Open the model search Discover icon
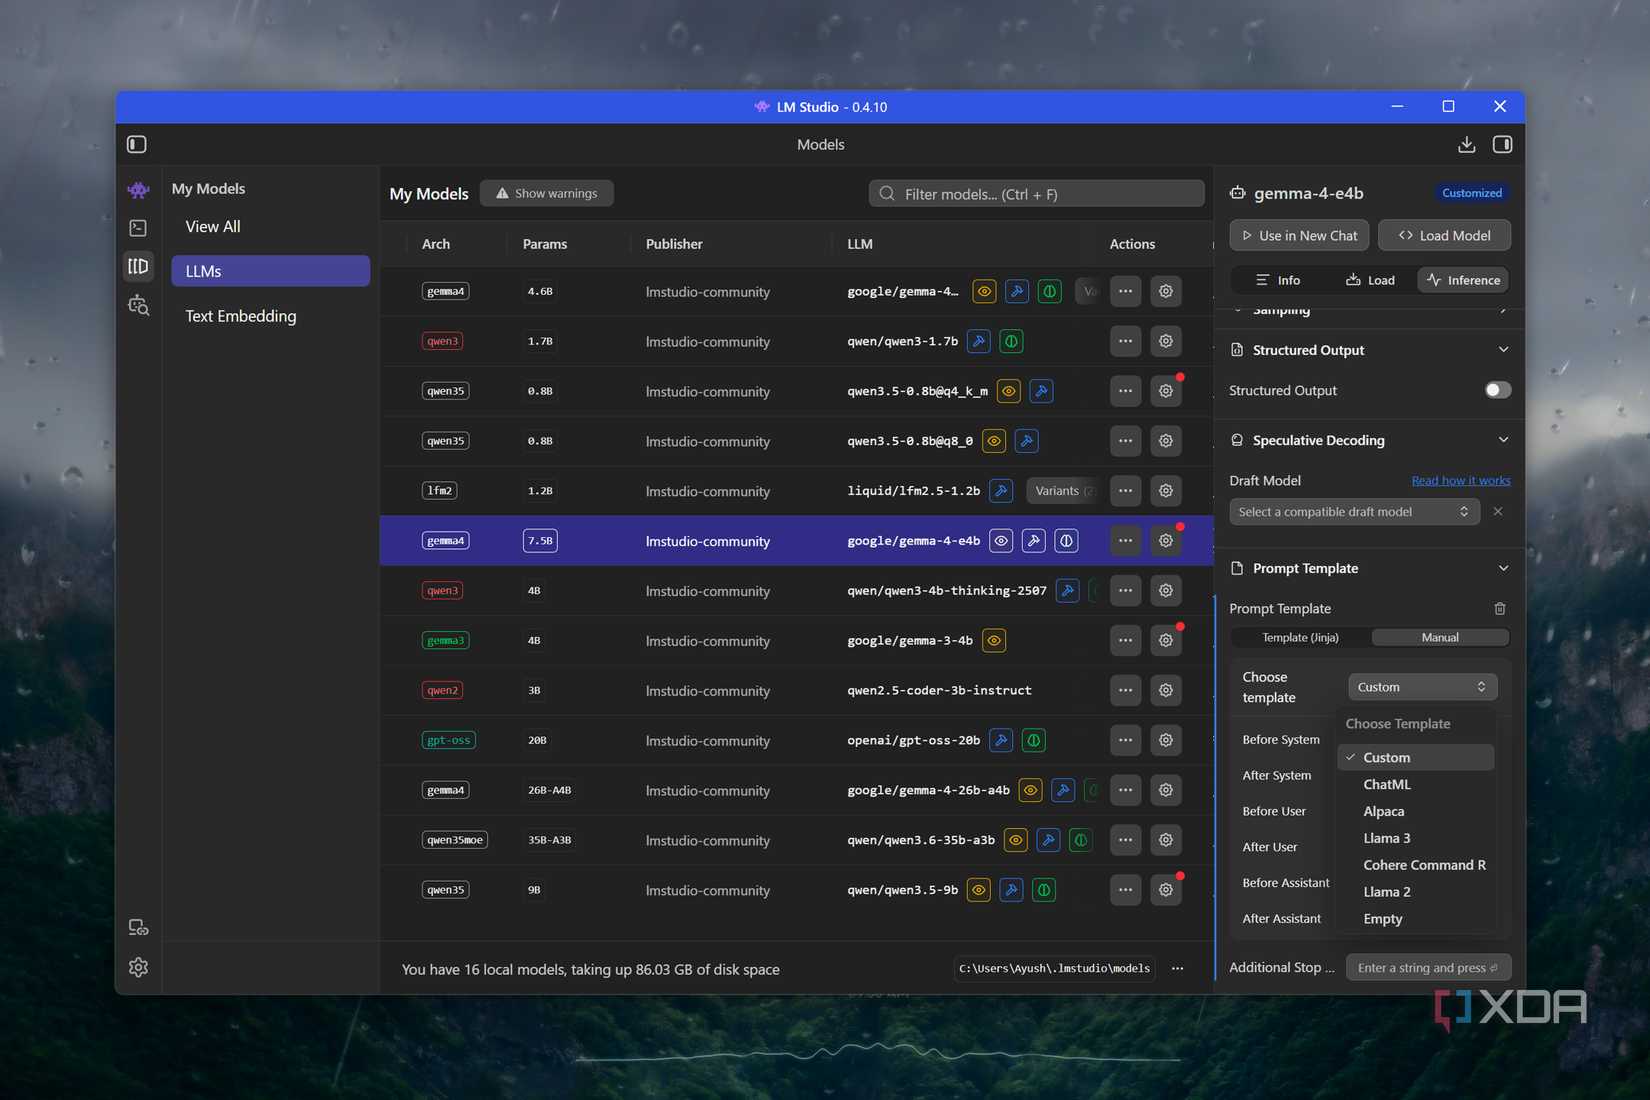This screenshot has height=1100, width=1650. pos(138,306)
